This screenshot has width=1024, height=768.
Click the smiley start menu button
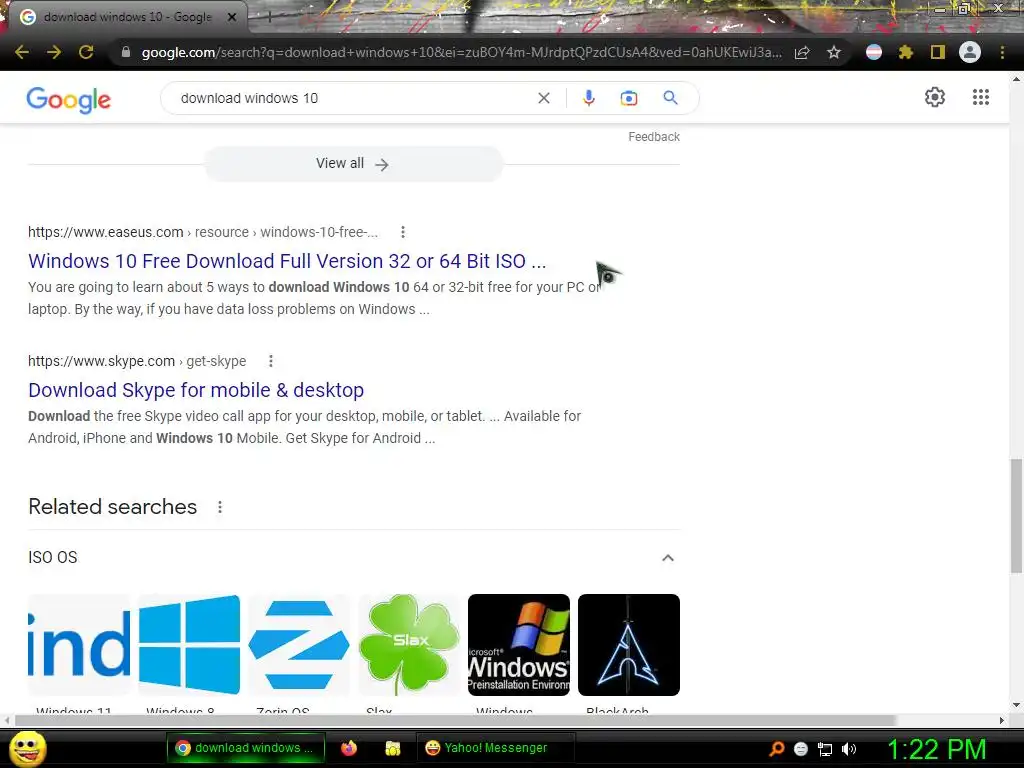click(x=27, y=749)
